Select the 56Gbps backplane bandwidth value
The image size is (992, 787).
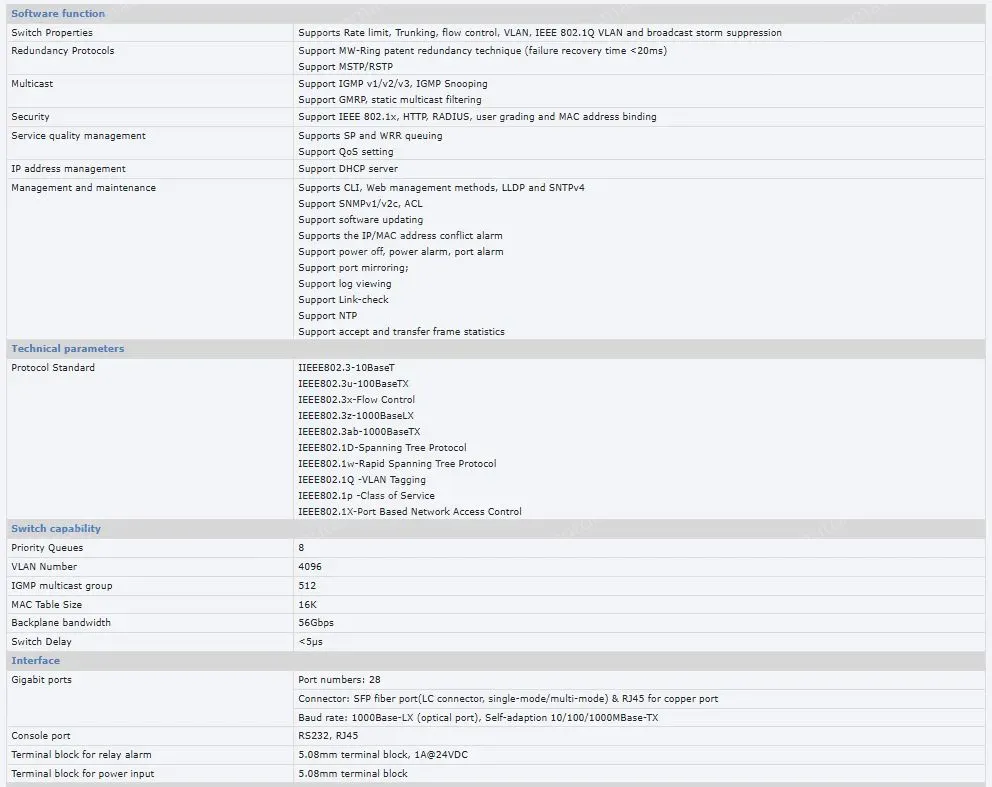tap(316, 623)
